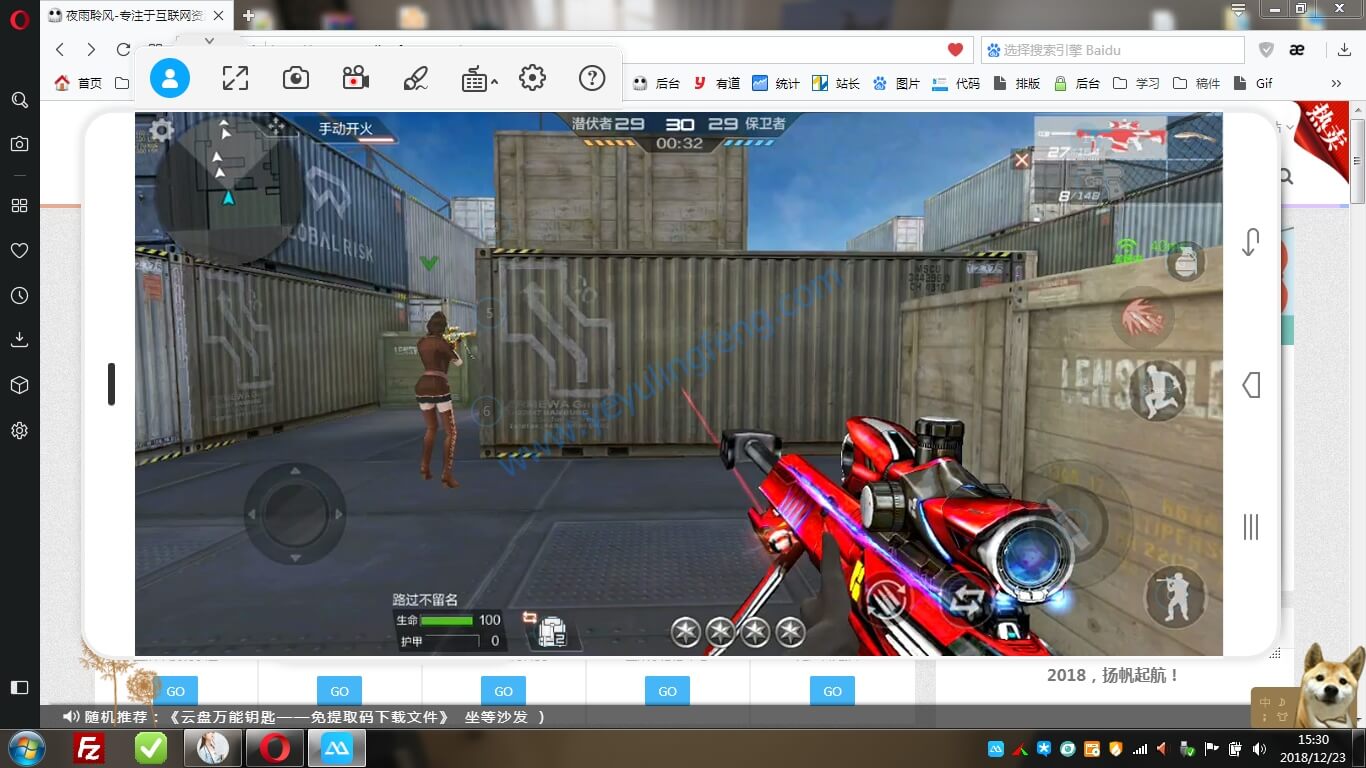
Task: Open snapshot camera in Opera sidebar
Action: 19,144
